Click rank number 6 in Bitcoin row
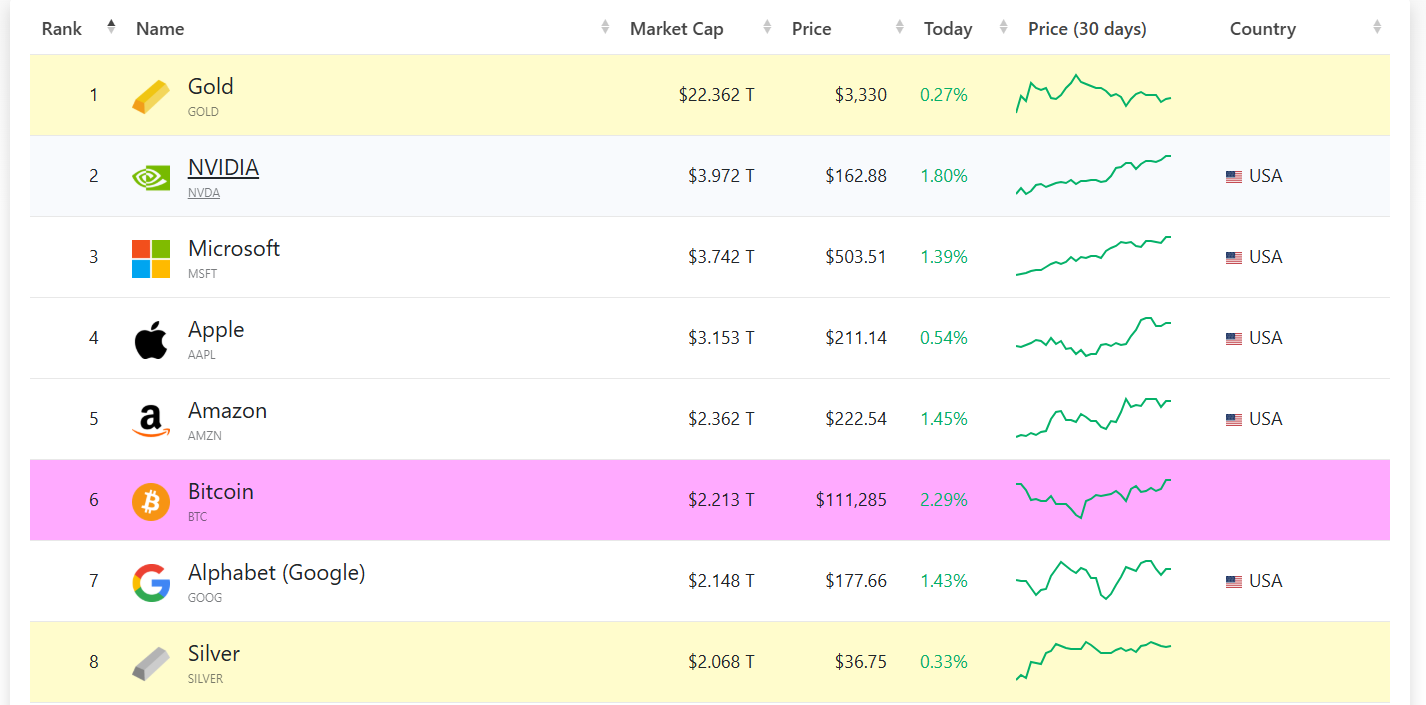1426x705 pixels. tap(94, 500)
